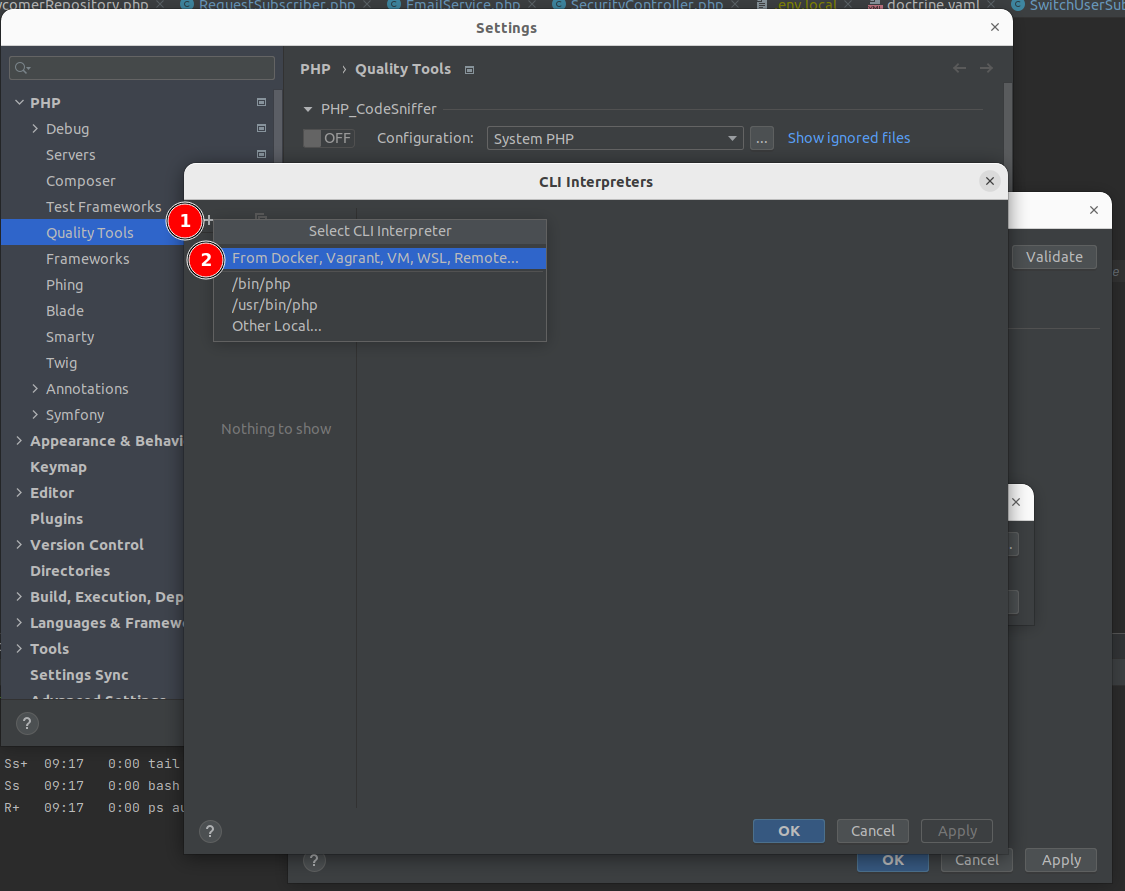Click the add interpreter plus icon
1125x891 pixels.
click(x=208, y=219)
